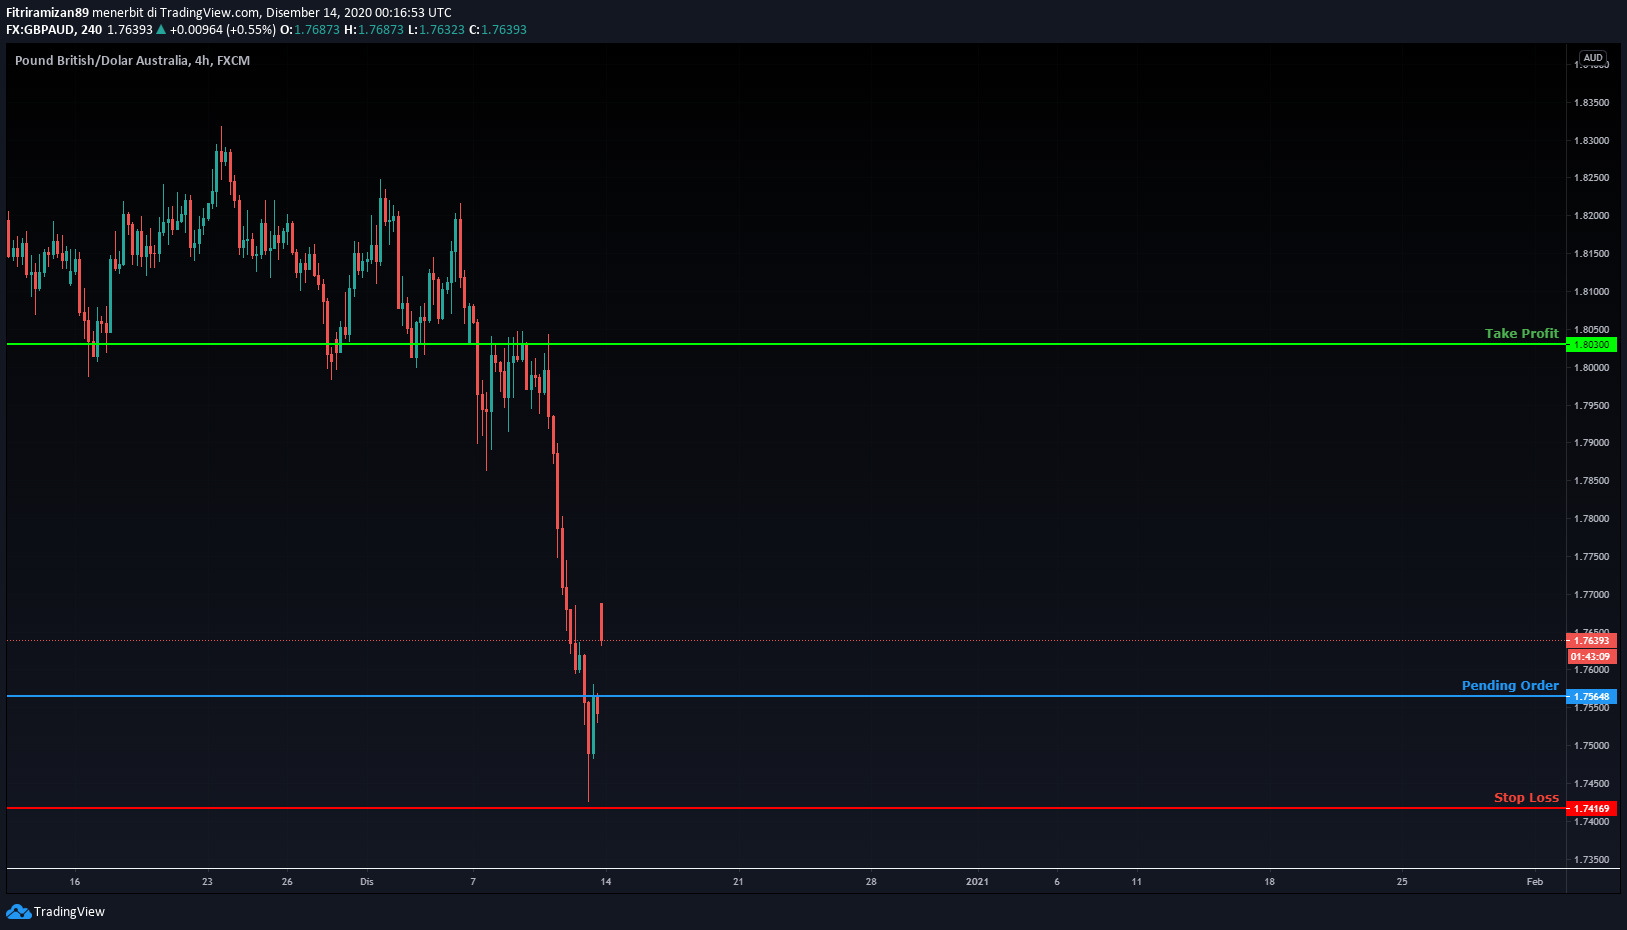Click the TradingView wordmark text

click(x=69, y=912)
